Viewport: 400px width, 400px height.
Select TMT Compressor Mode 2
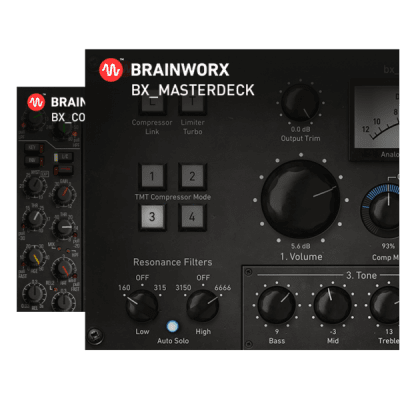tap(192, 176)
